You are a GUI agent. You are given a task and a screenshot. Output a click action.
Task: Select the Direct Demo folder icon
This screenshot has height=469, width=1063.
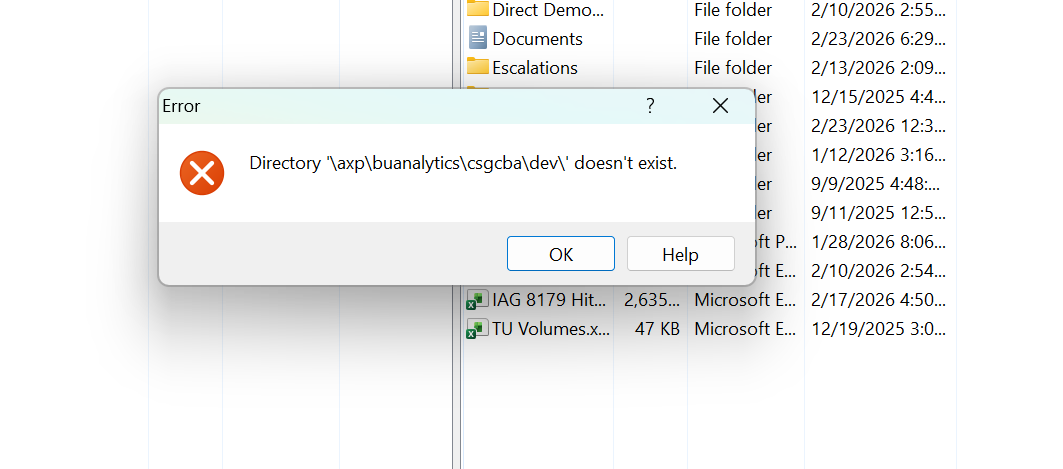pyautogui.click(x=478, y=10)
